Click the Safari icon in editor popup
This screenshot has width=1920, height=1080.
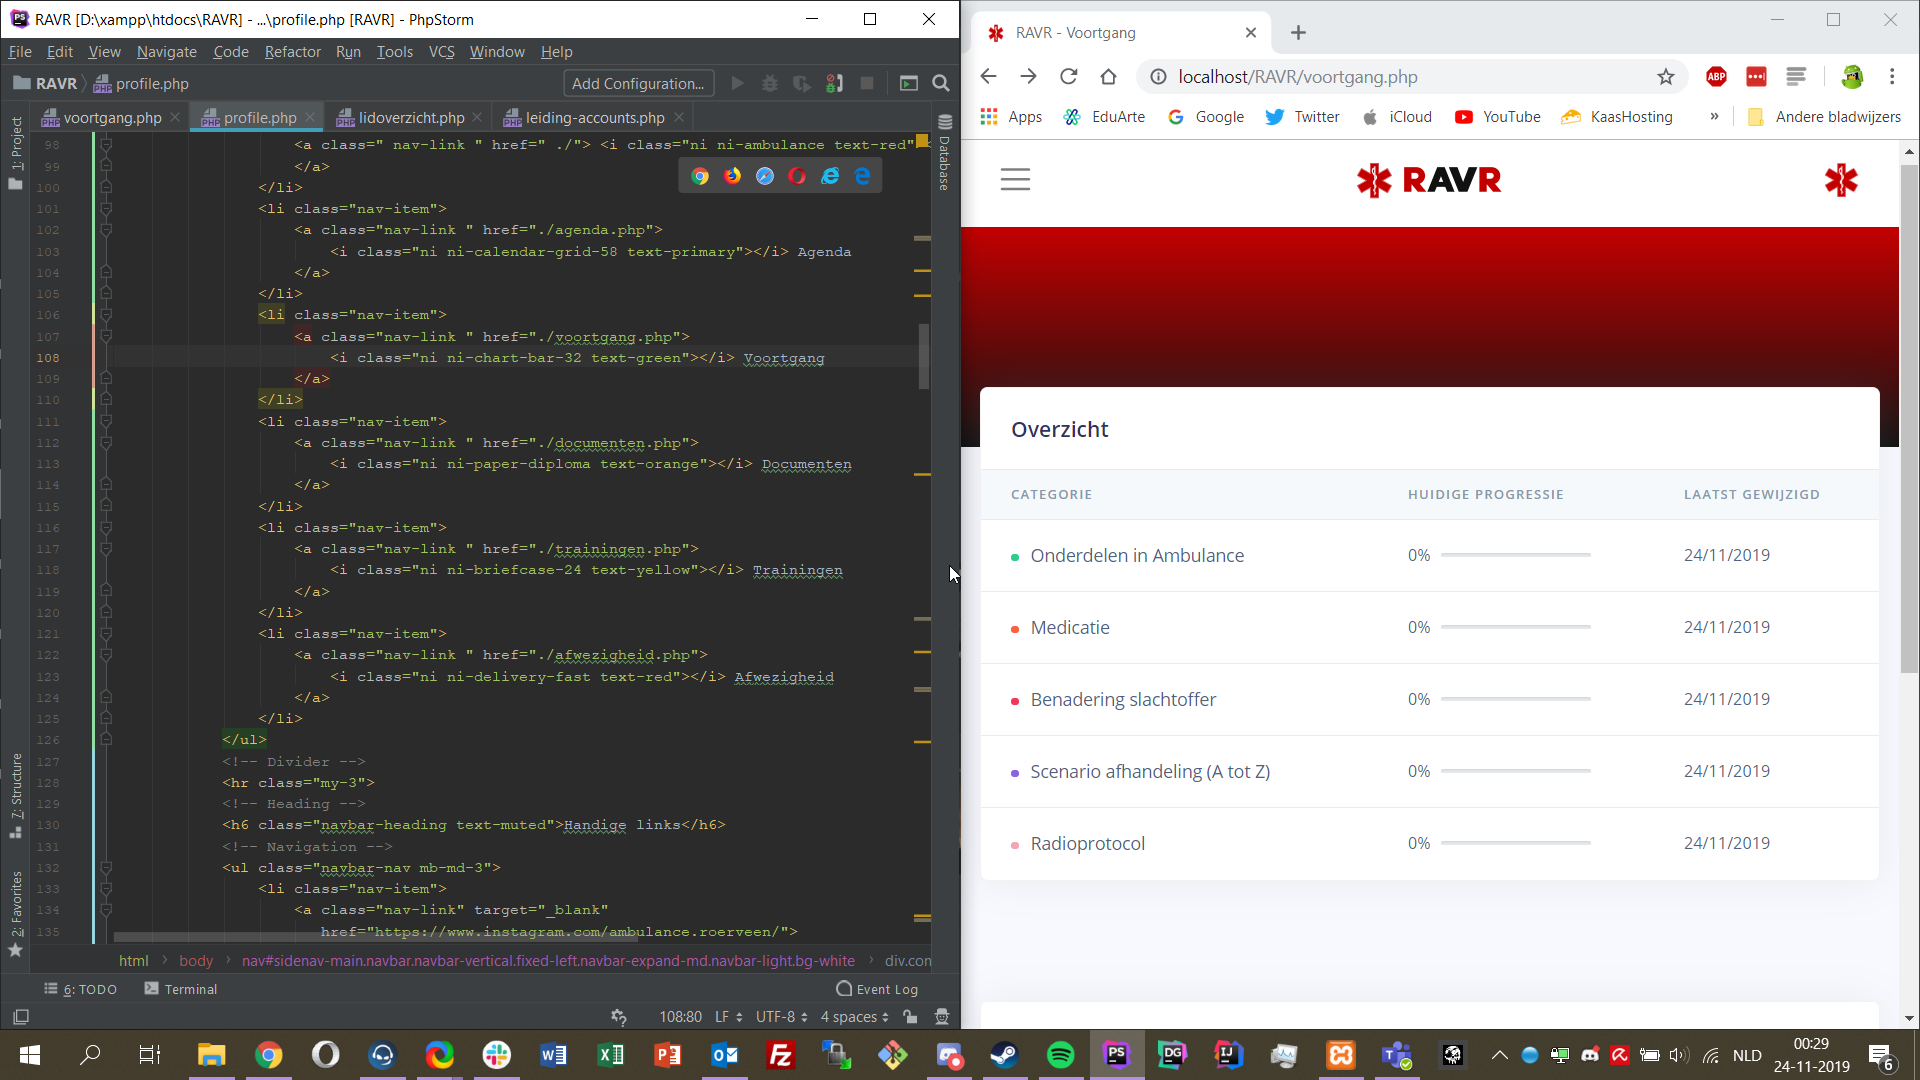click(x=765, y=176)
